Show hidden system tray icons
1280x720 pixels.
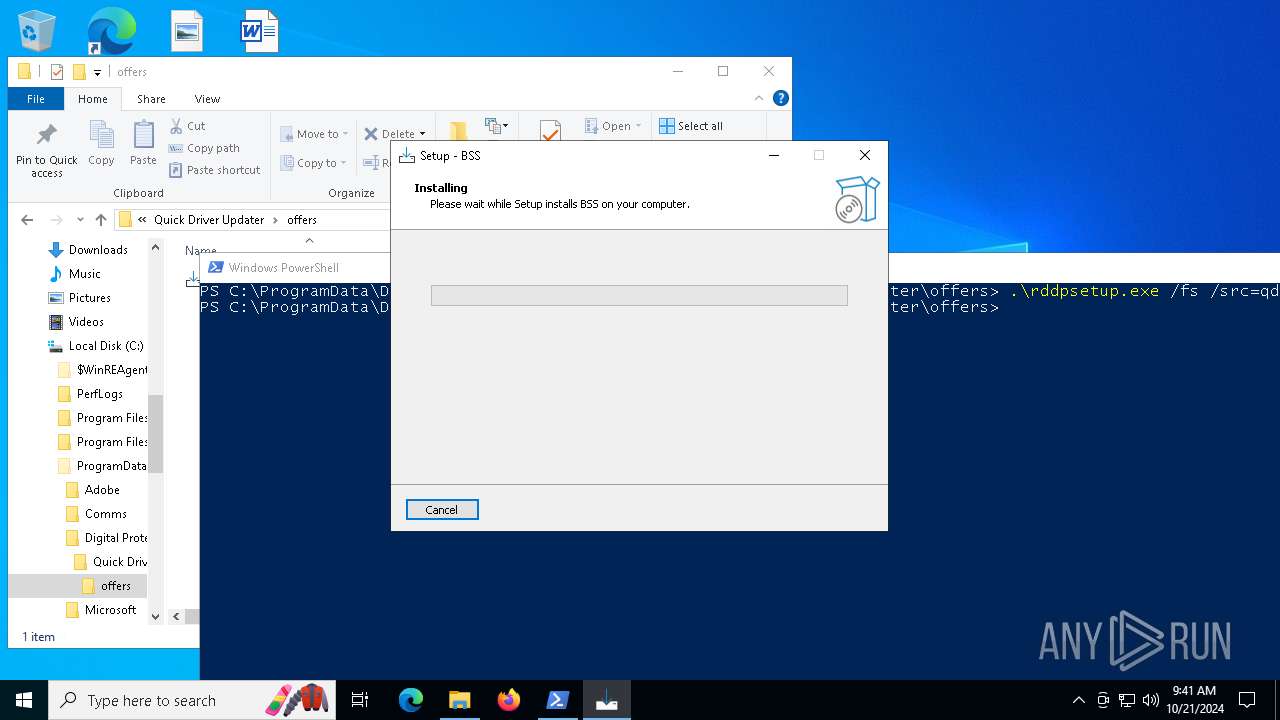(1078, 700)
